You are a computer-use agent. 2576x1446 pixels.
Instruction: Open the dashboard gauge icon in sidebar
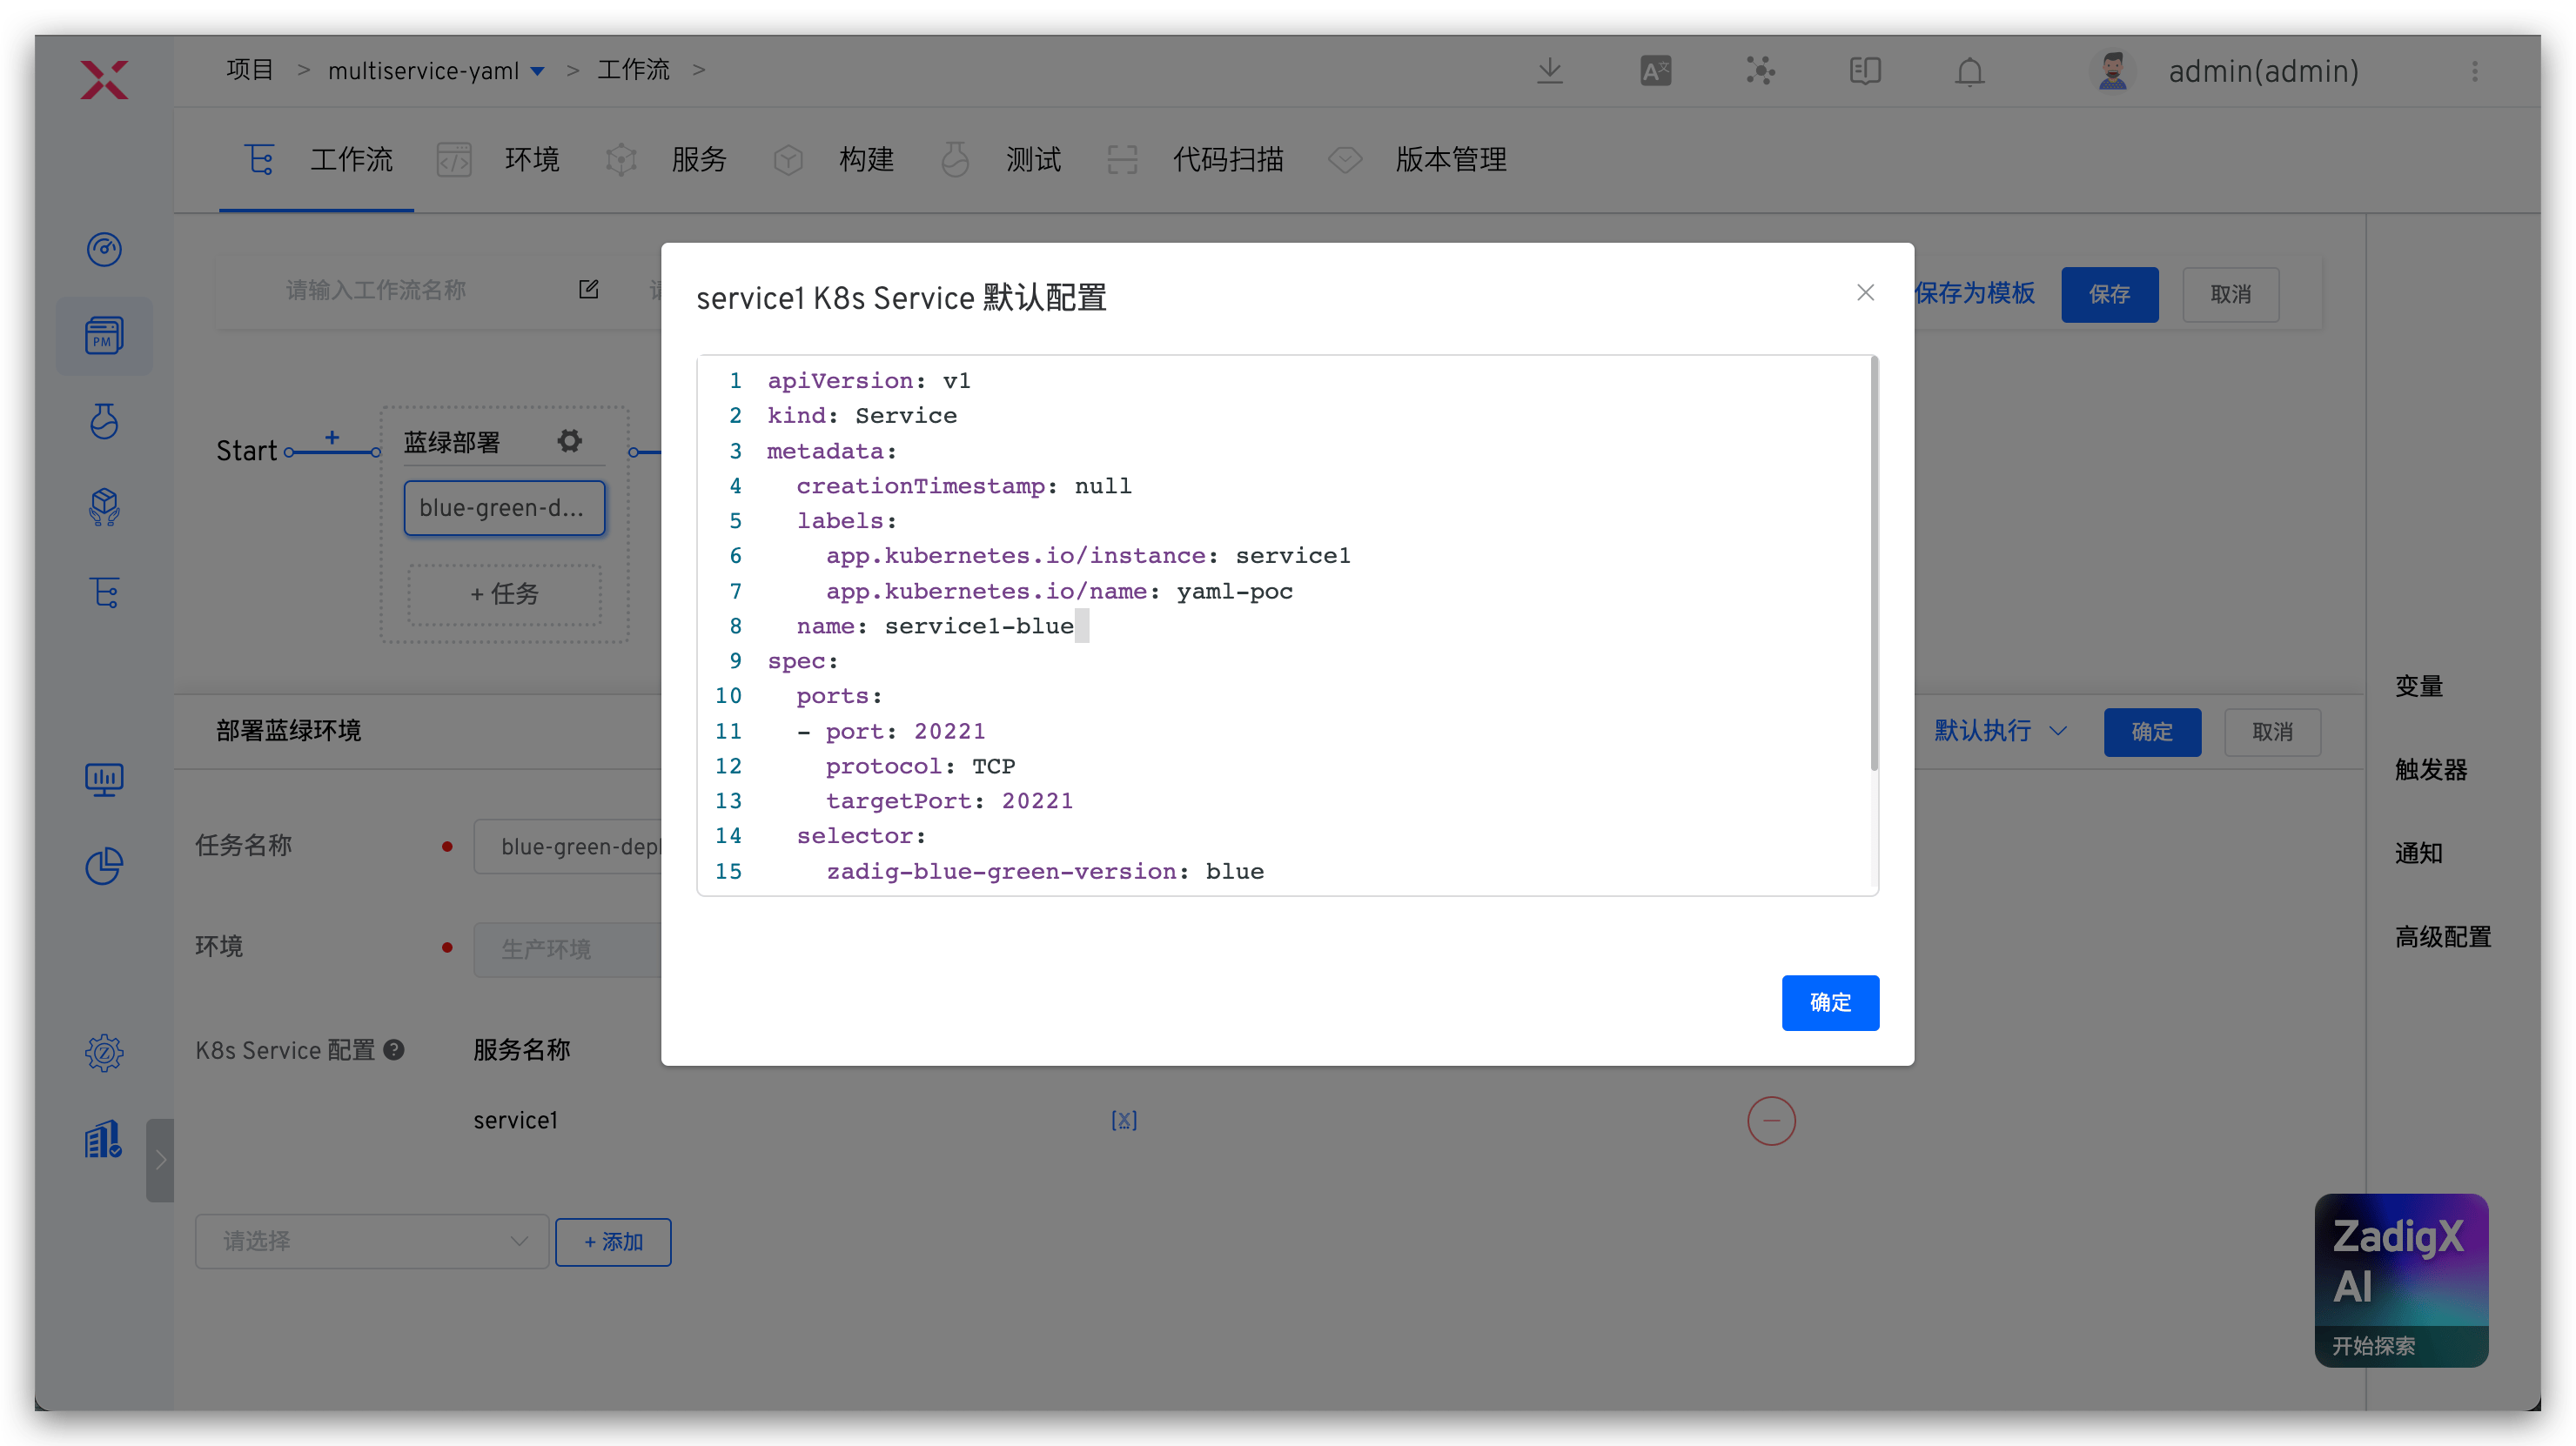pyautogui.click(x=104, y=249)
